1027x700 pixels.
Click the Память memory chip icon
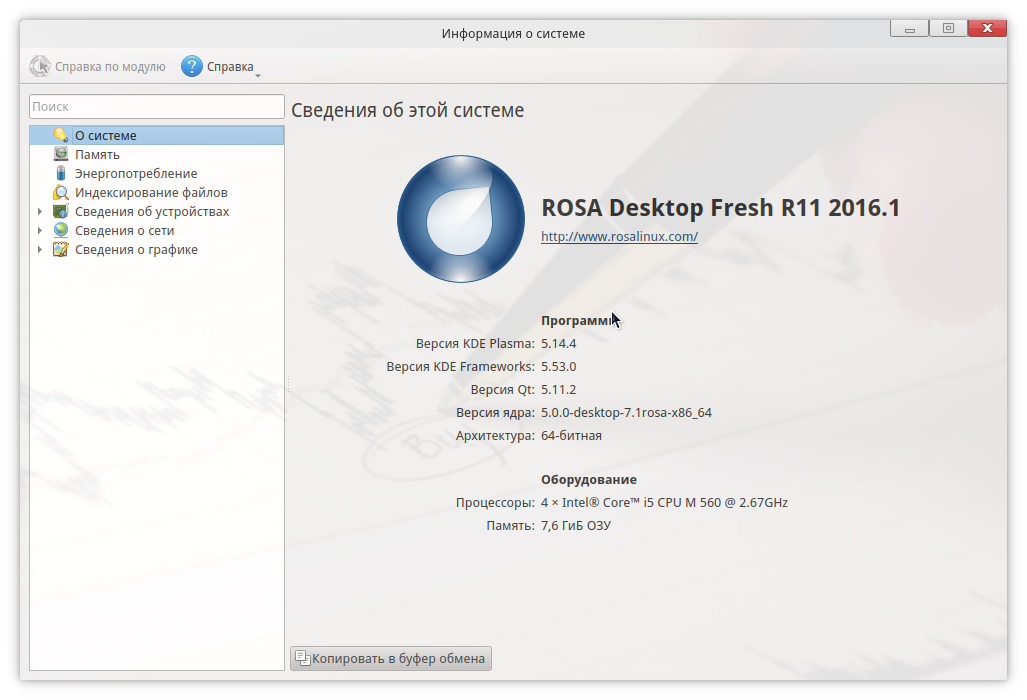tap(61, 154)
